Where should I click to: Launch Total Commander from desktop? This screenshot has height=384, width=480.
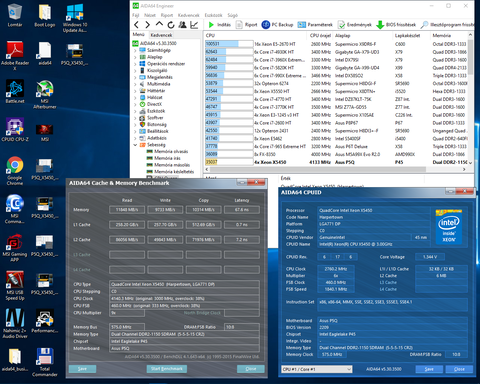coord(45,362)
